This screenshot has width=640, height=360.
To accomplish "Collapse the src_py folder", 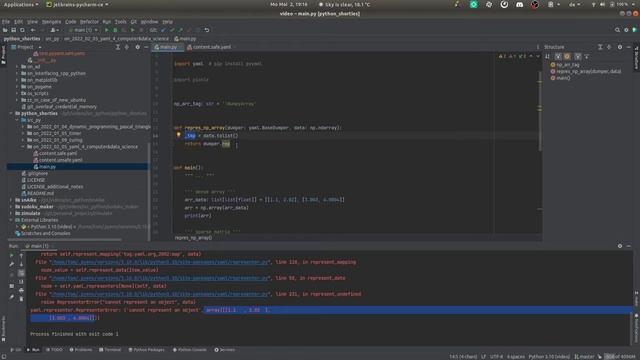I will coord(17,120).
